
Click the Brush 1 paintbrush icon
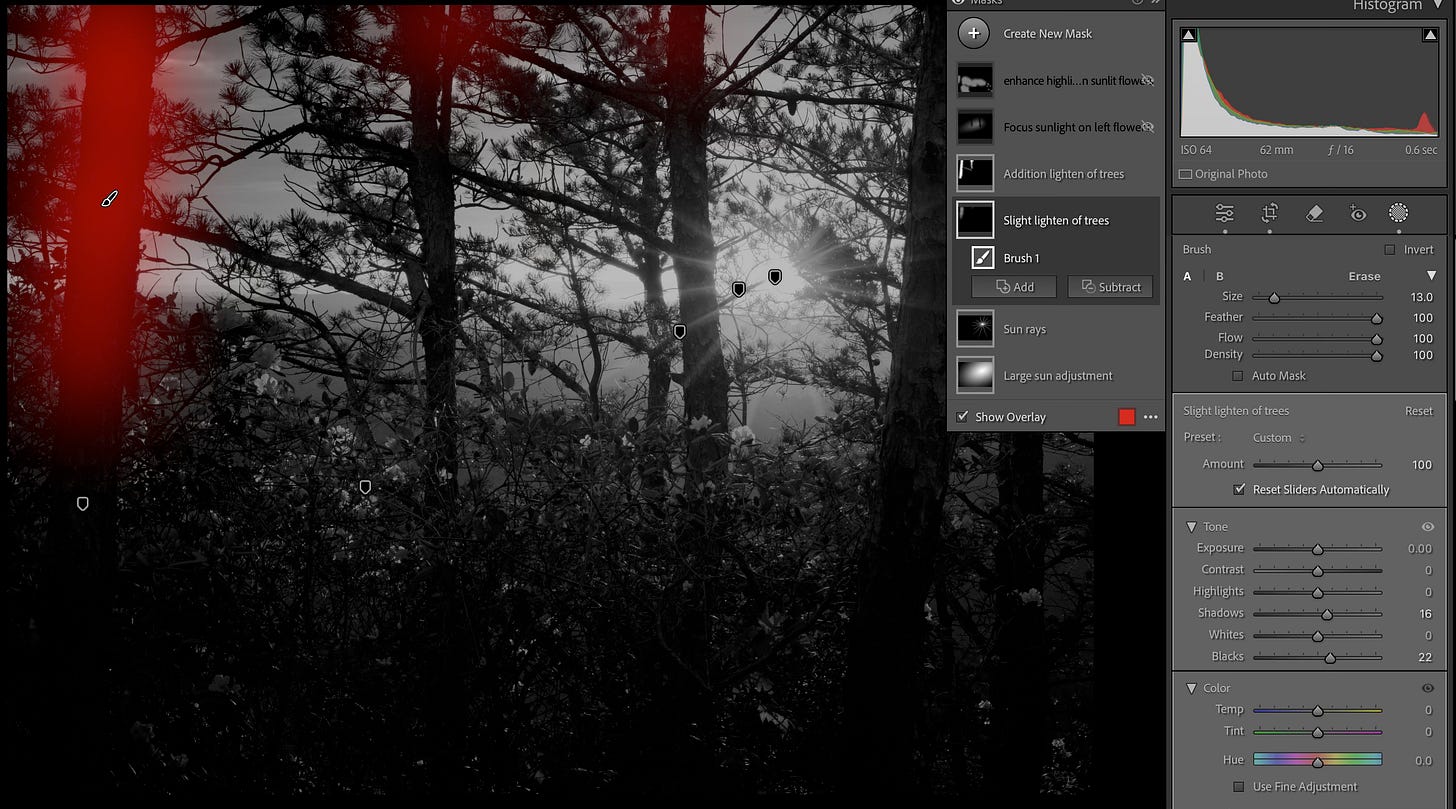[982, 258]
